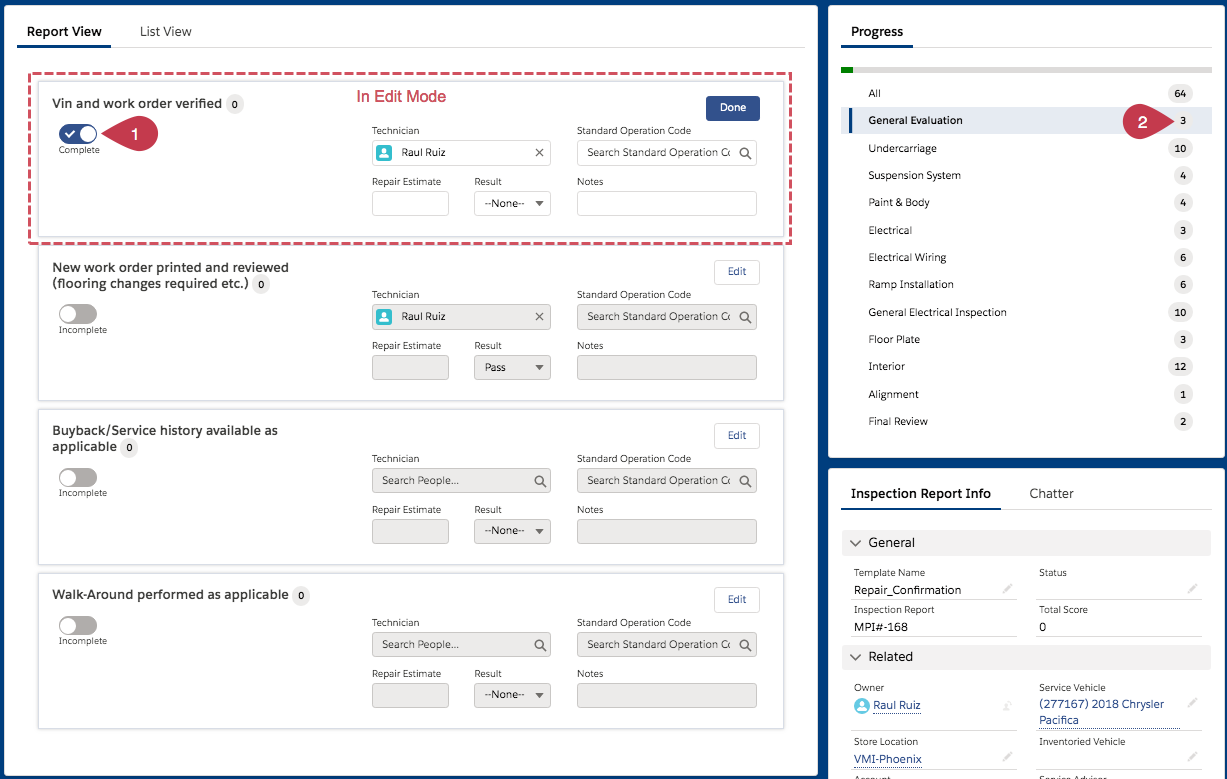Select the Inspection Report Info tab
This screenshot has width=1227, height=779.
click(921, 494)
